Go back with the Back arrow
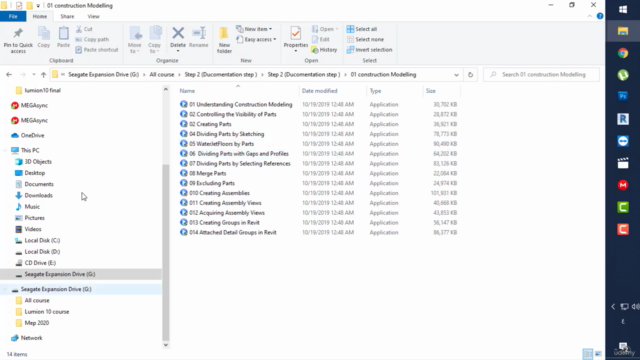This screenshot has height=360, width=640. tap(9, 75)
